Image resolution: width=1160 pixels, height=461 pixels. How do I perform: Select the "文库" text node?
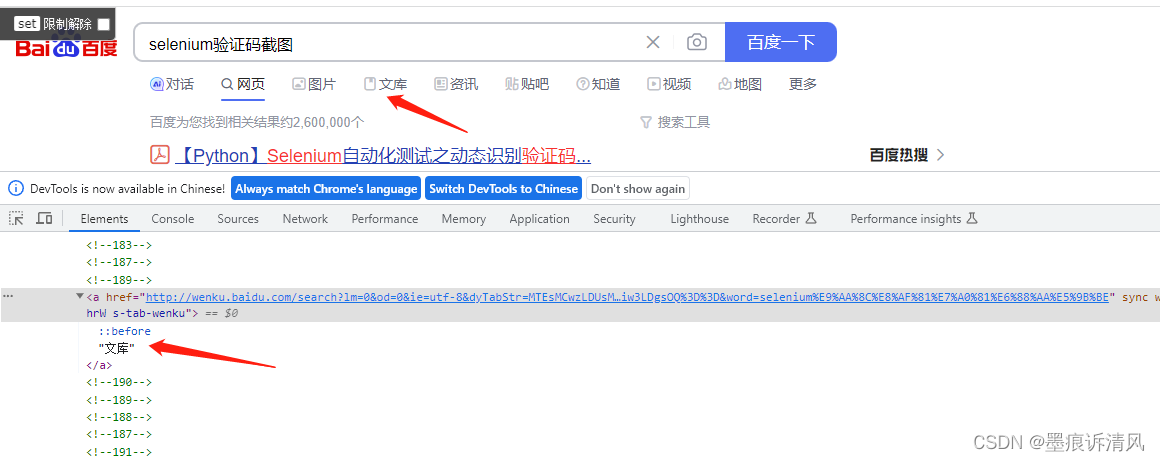[116, 348]
